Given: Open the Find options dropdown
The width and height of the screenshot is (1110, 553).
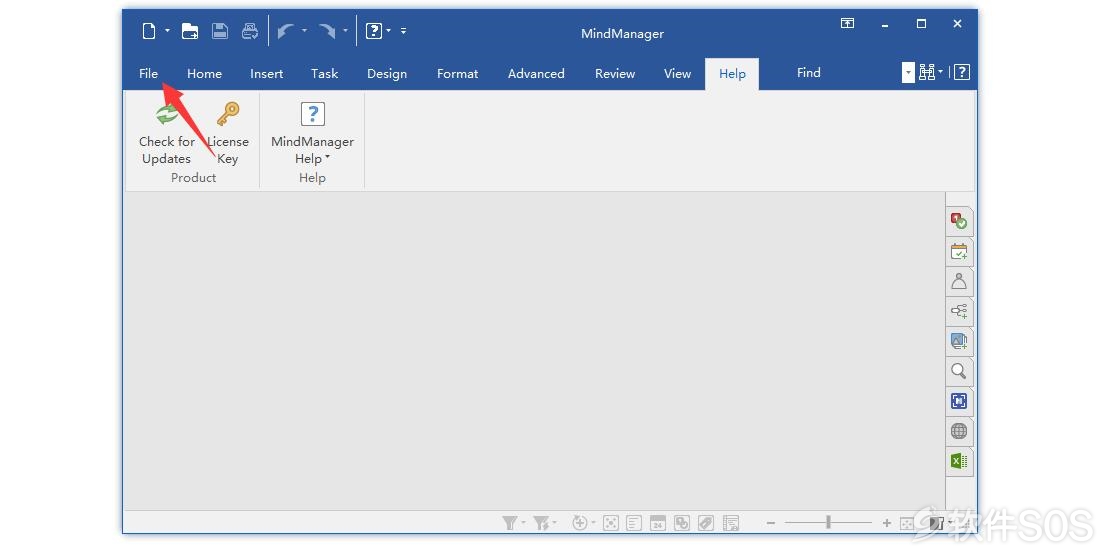Looking at the screenshot, I should (x=908, y=72).
